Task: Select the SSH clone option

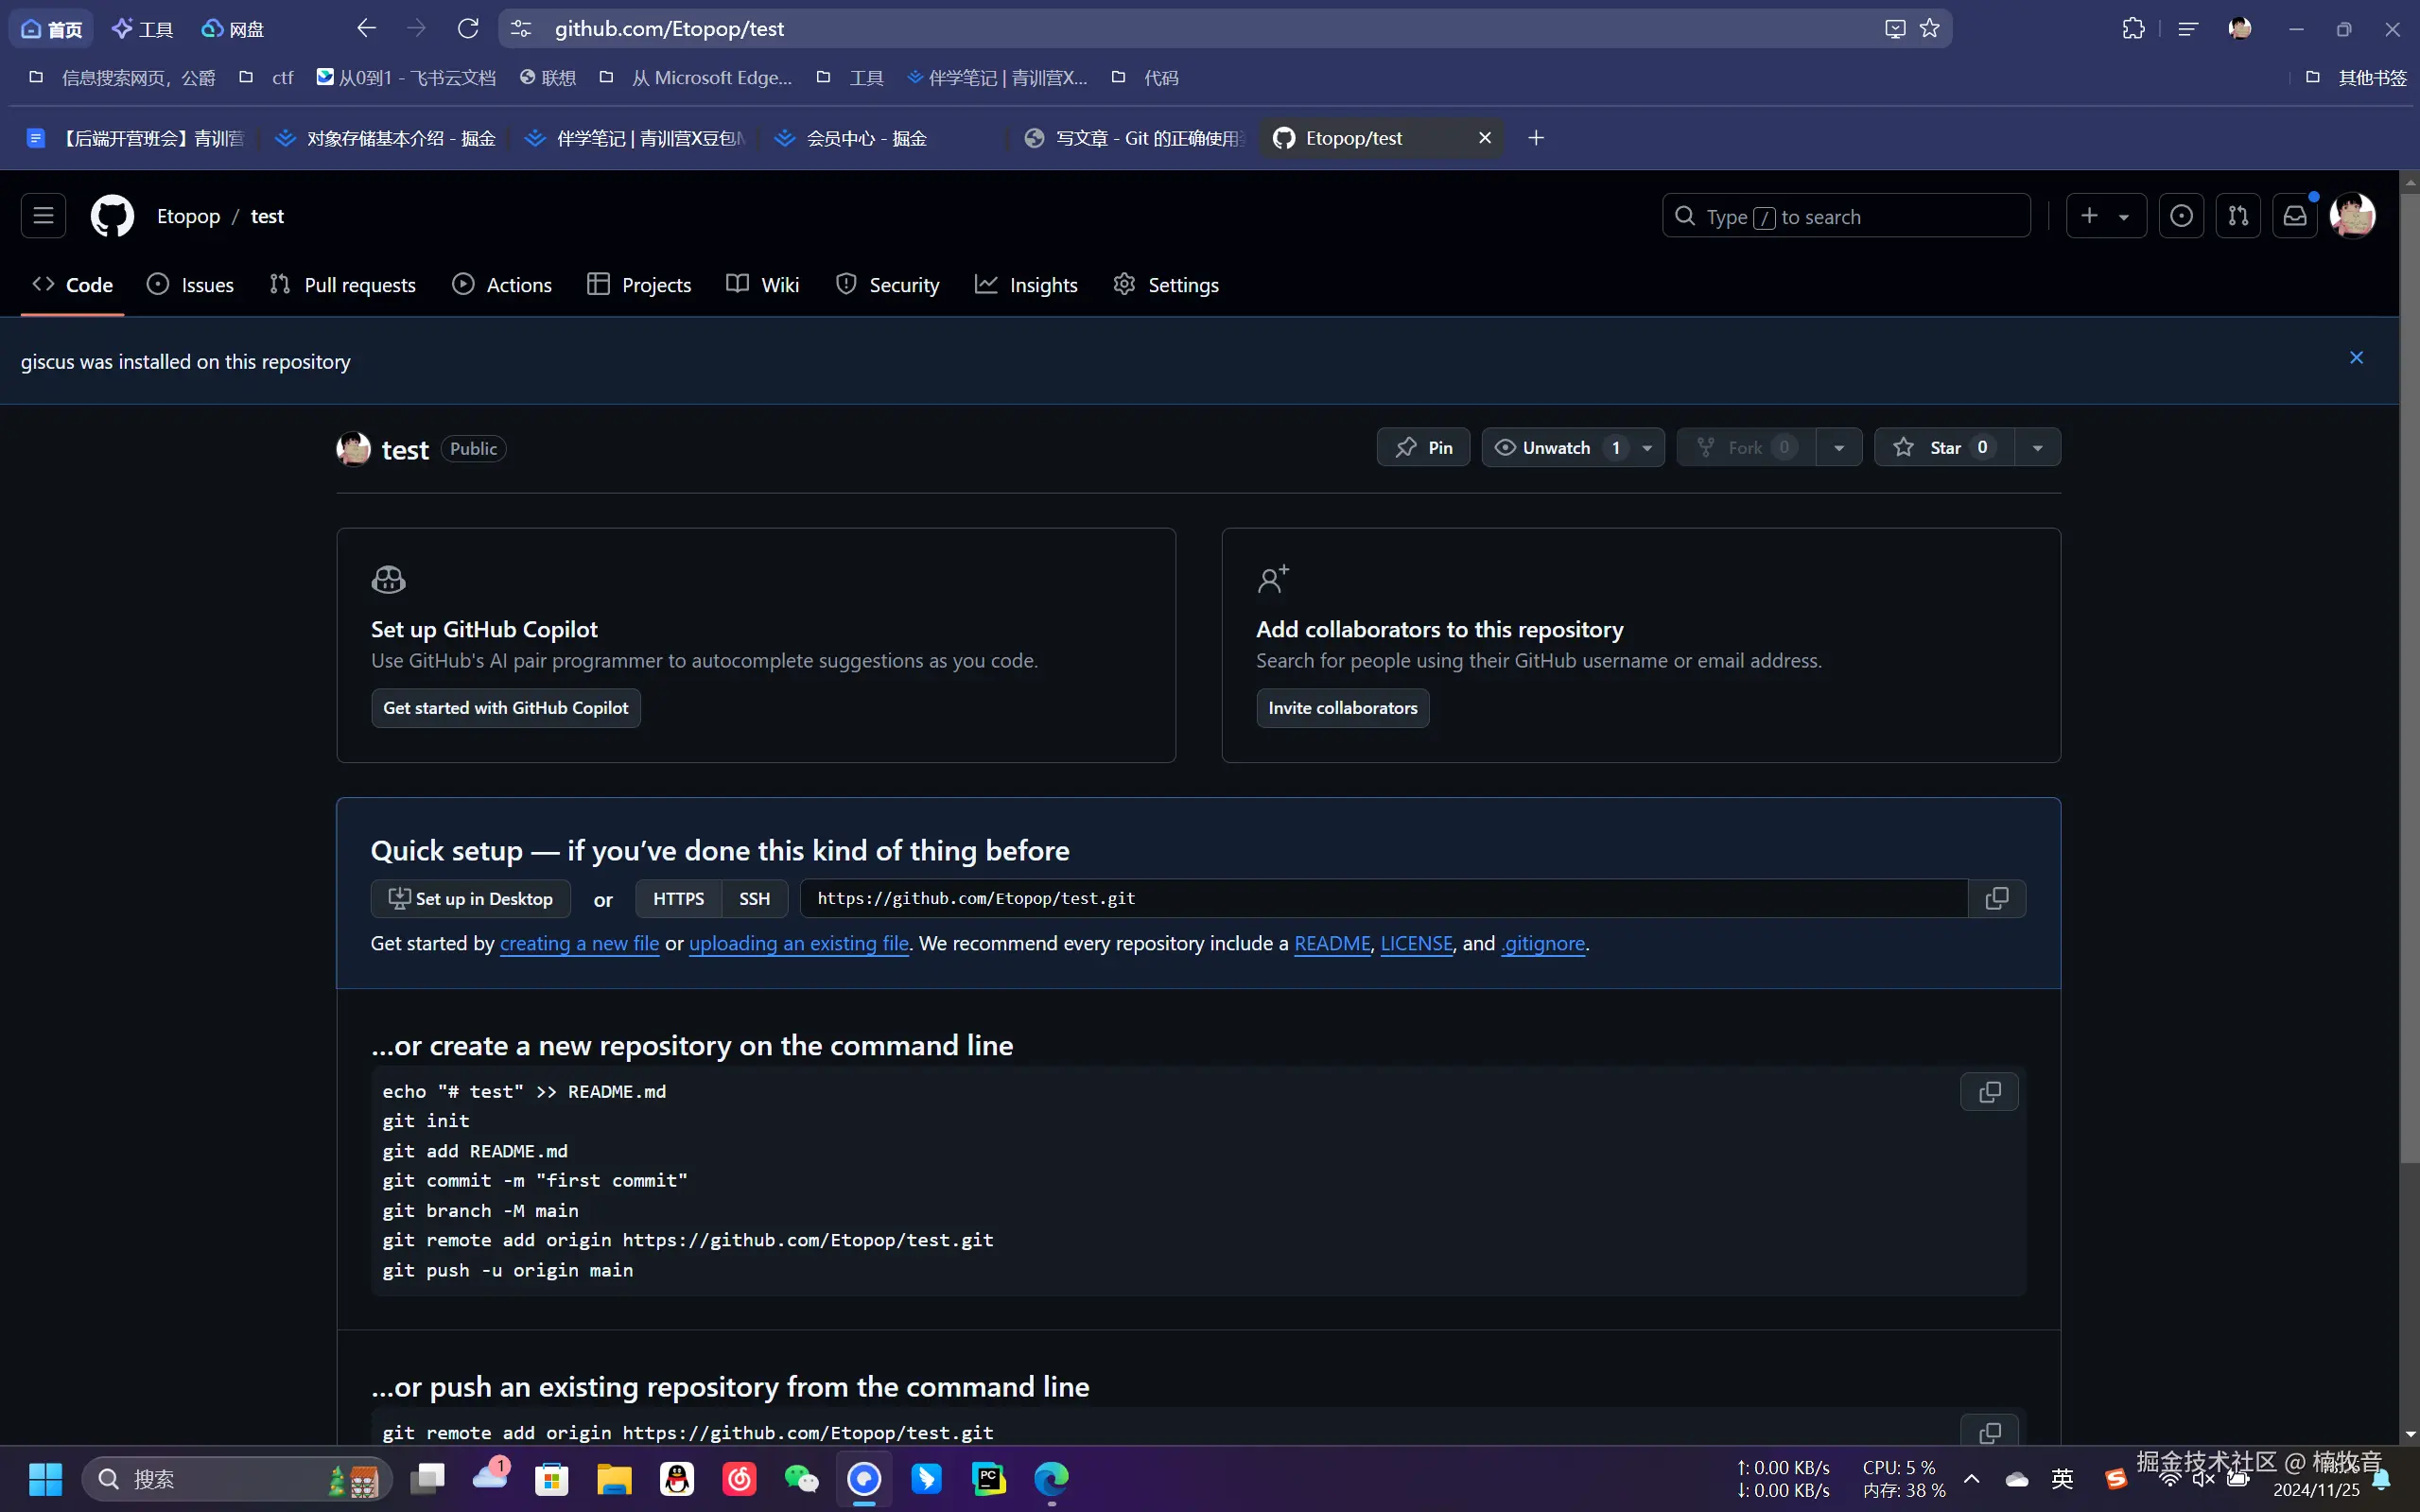Action: click(754, 899)
